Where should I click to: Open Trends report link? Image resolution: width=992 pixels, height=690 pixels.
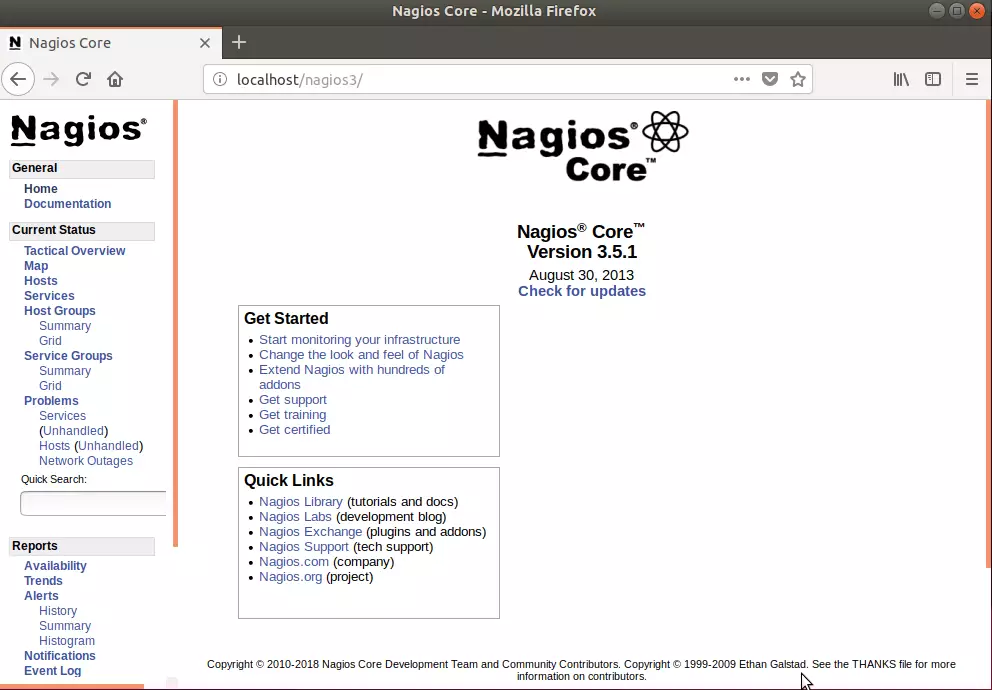point(43,581)
